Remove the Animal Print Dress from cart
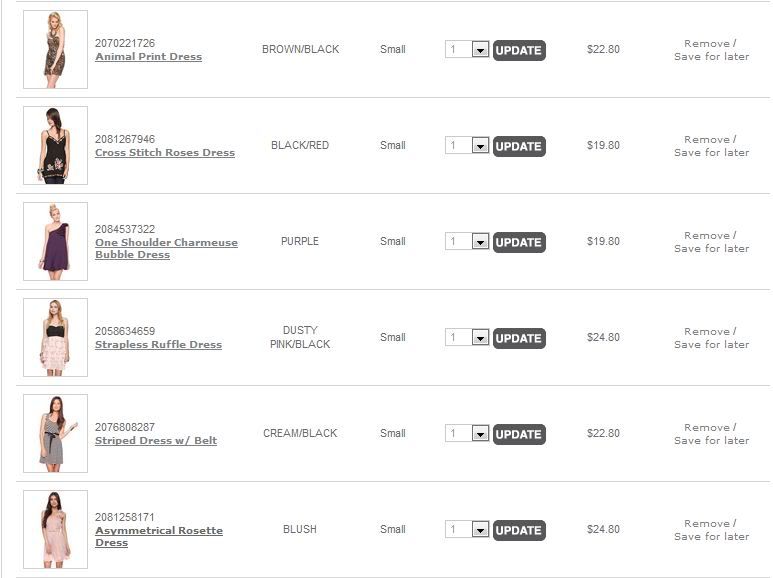773x578 pixels. pos(707,43)
